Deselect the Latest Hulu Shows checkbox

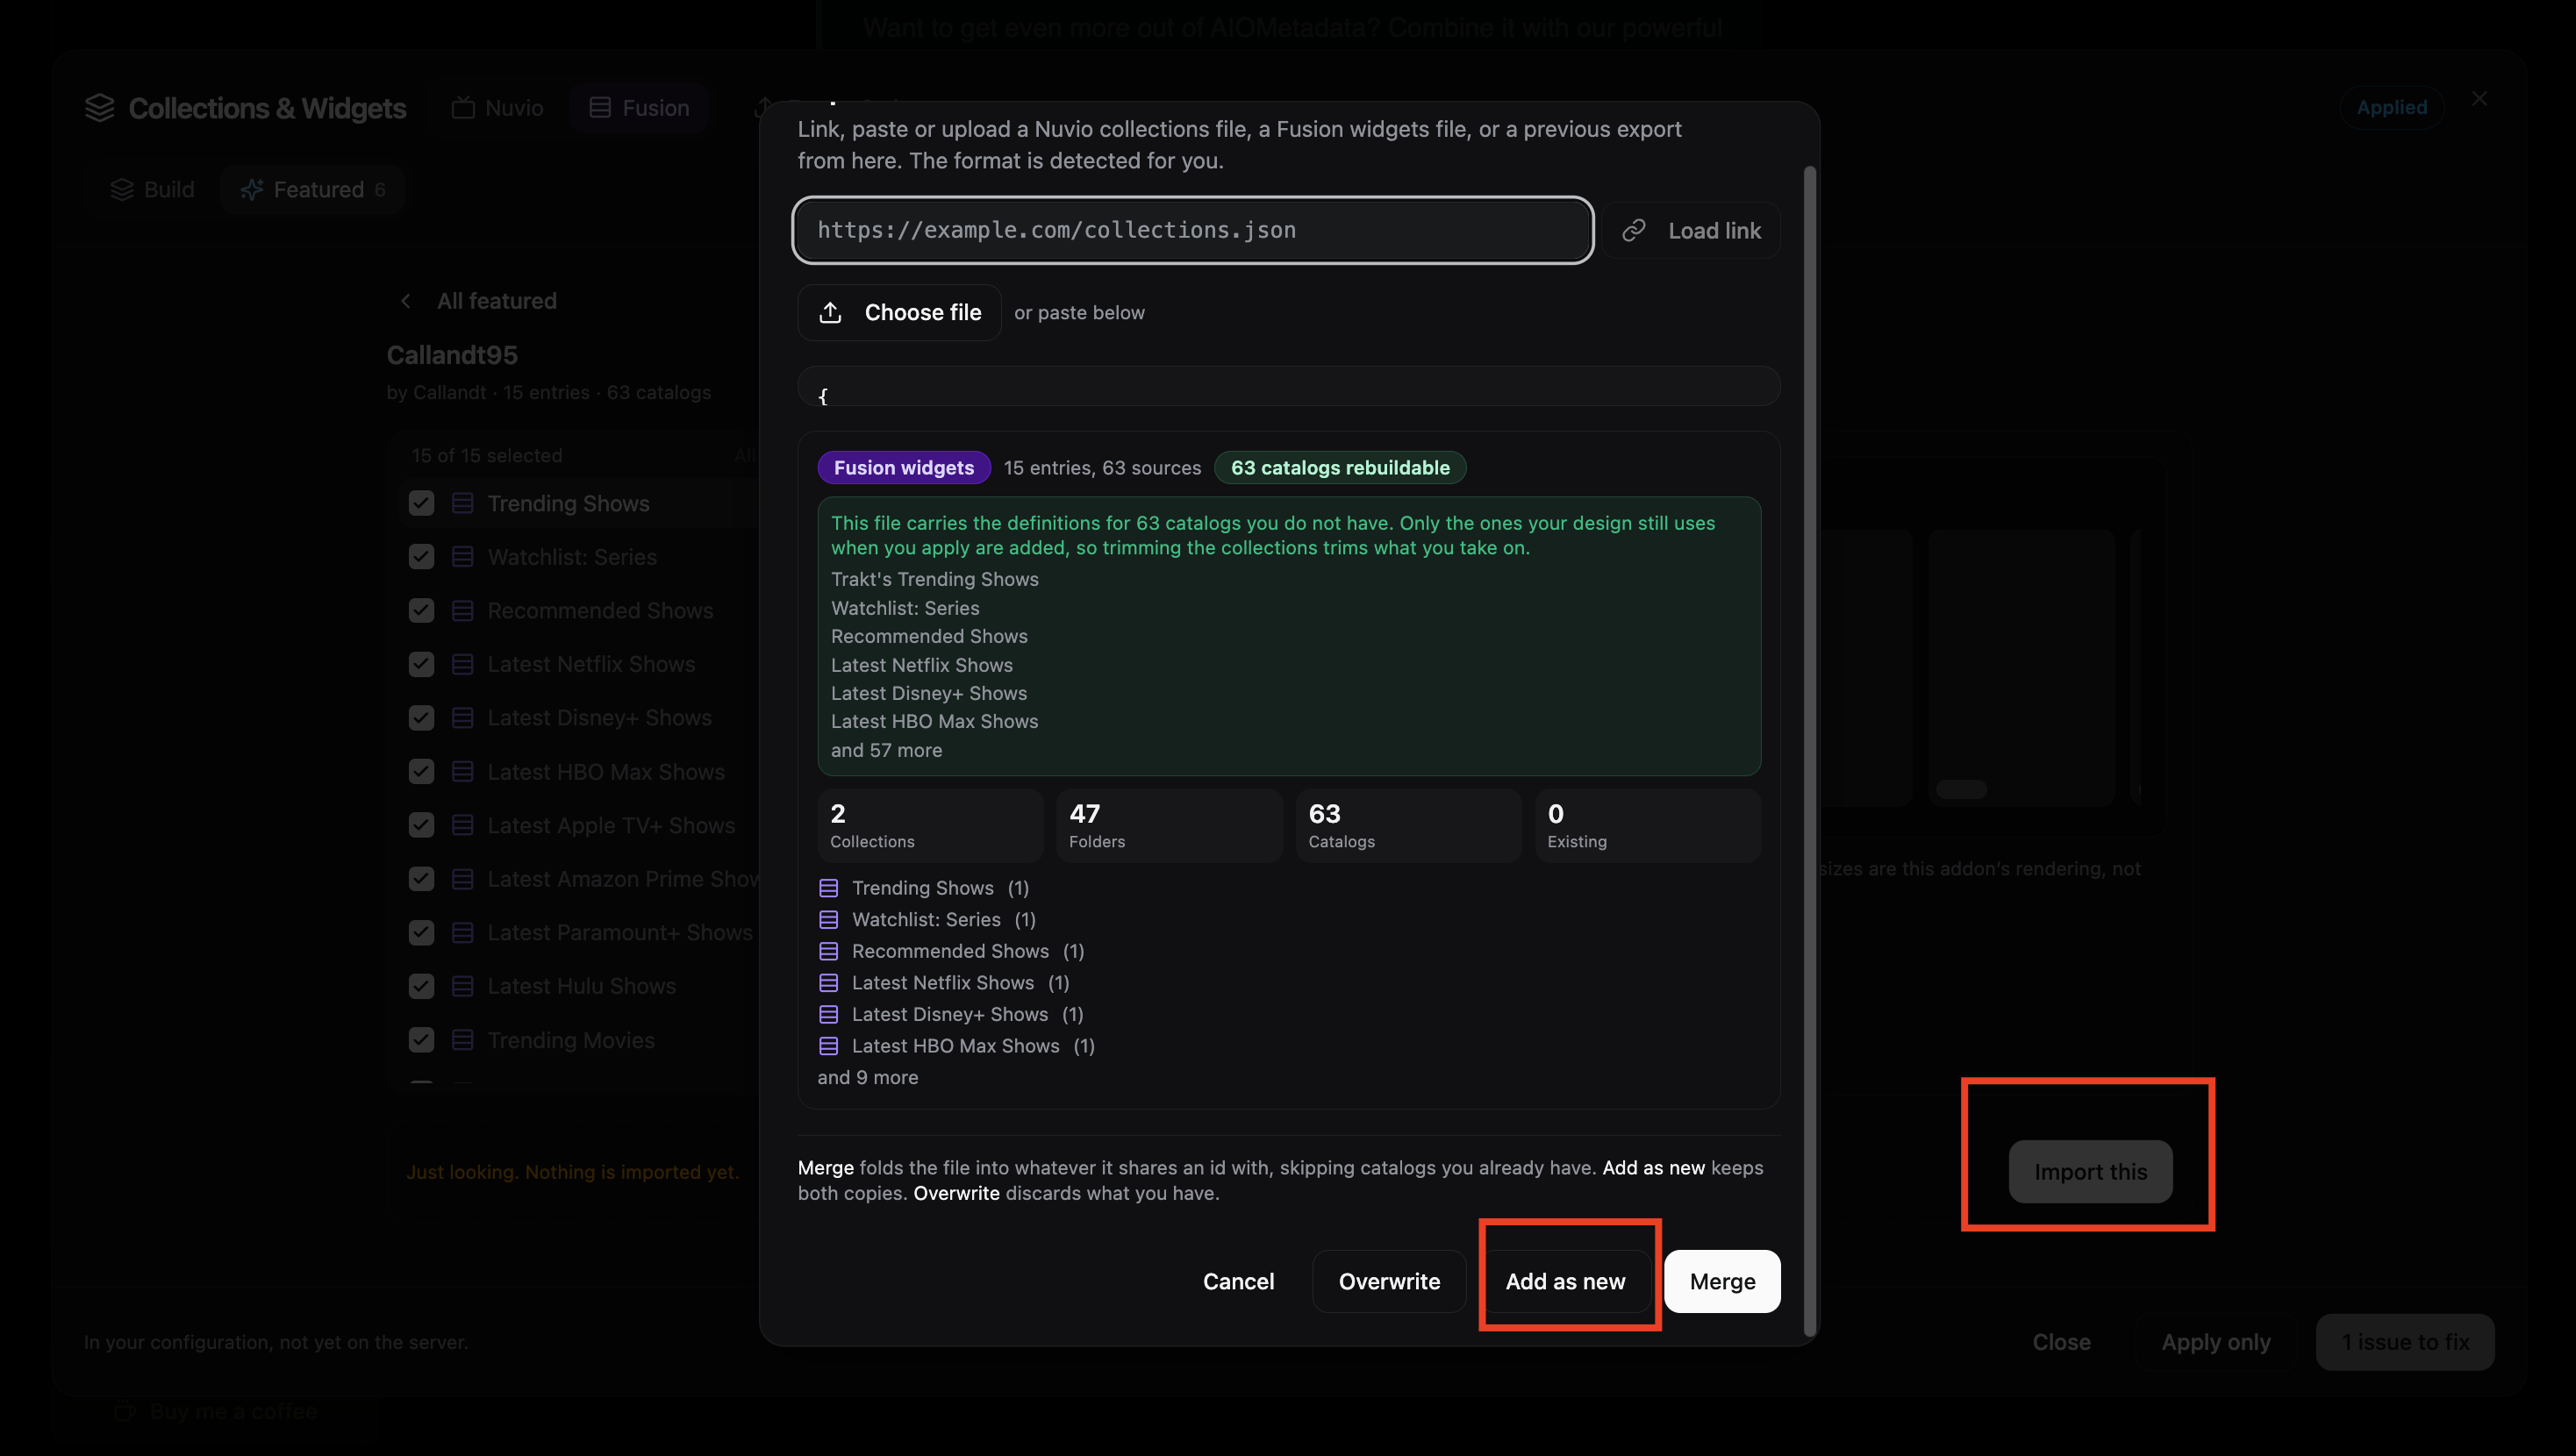click(x=422, y=987)
